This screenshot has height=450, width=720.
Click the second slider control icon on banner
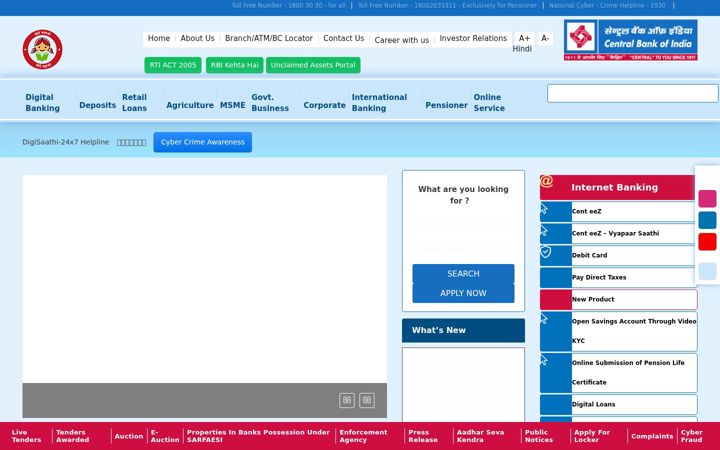tap(367, 400)
